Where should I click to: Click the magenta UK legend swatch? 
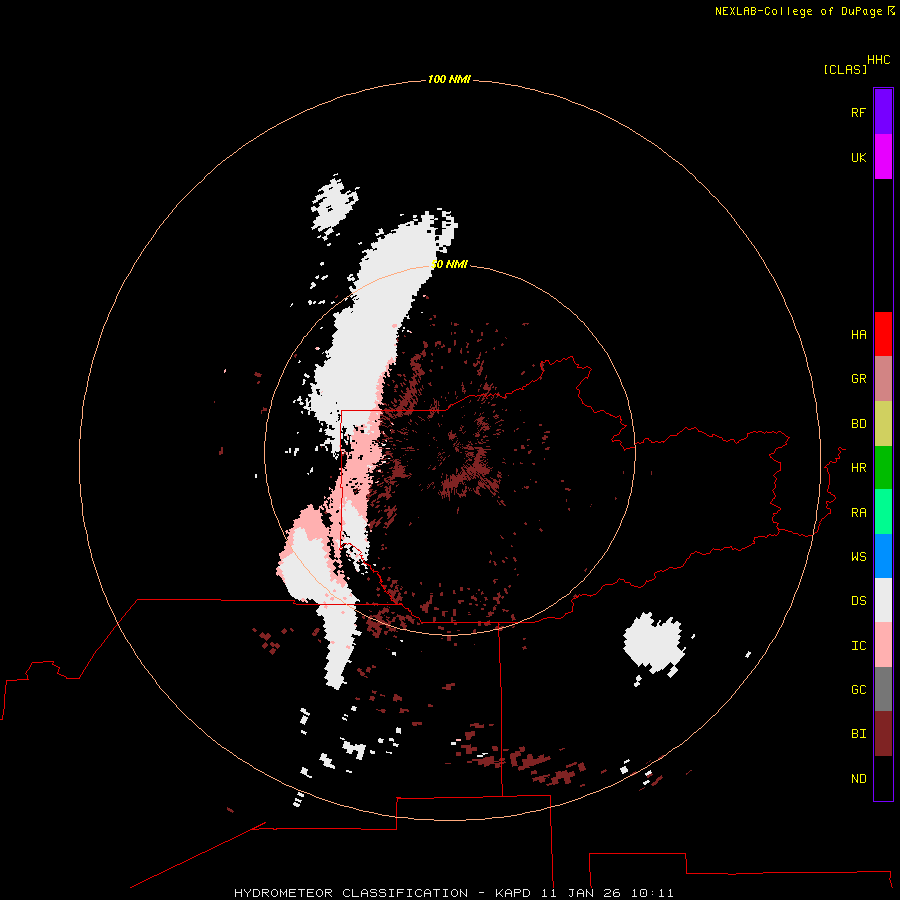[x=883, y=157]
